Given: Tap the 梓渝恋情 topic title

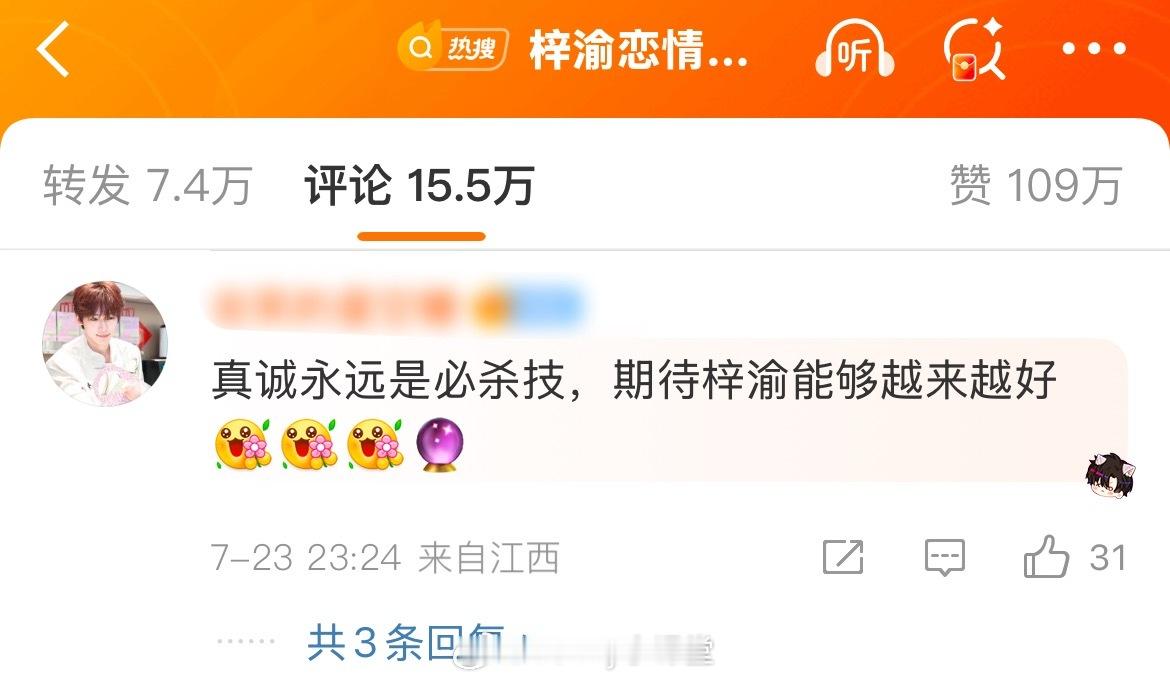Looking at the screenshot, I should [x=638, y=50].
